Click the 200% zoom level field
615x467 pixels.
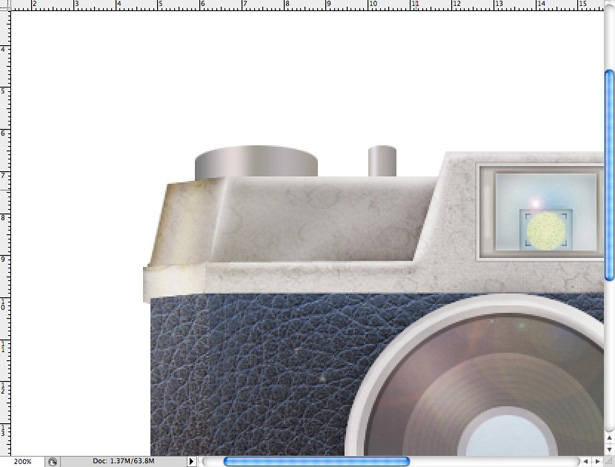(22, 462)
